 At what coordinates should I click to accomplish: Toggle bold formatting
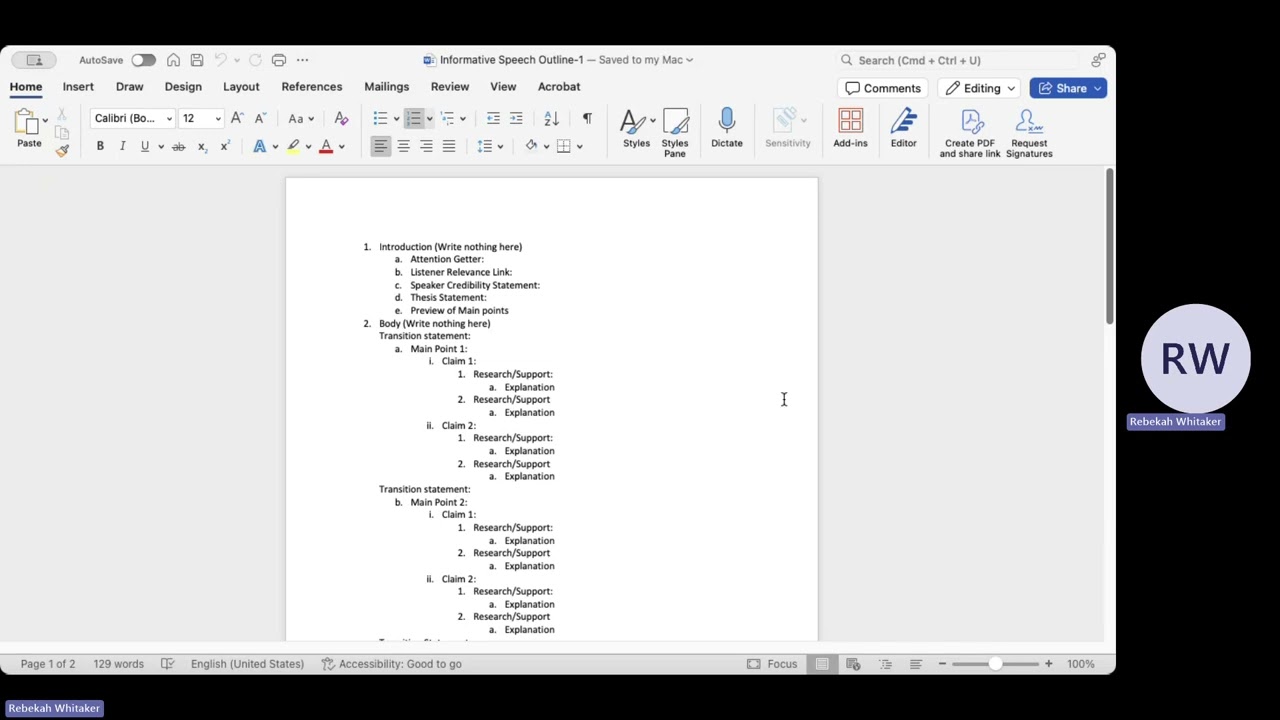pyautogui.click(x=100, y=146)
